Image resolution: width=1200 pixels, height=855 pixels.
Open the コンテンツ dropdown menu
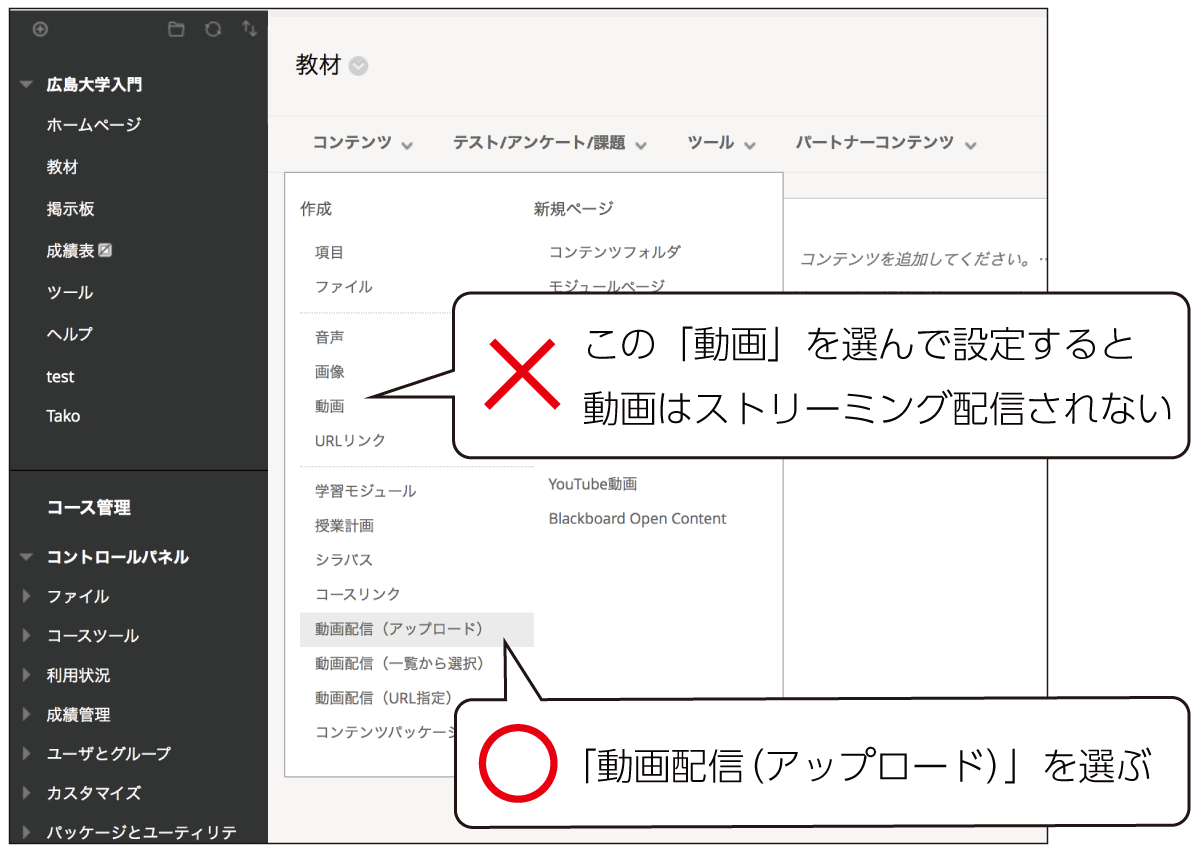point(362,143)
